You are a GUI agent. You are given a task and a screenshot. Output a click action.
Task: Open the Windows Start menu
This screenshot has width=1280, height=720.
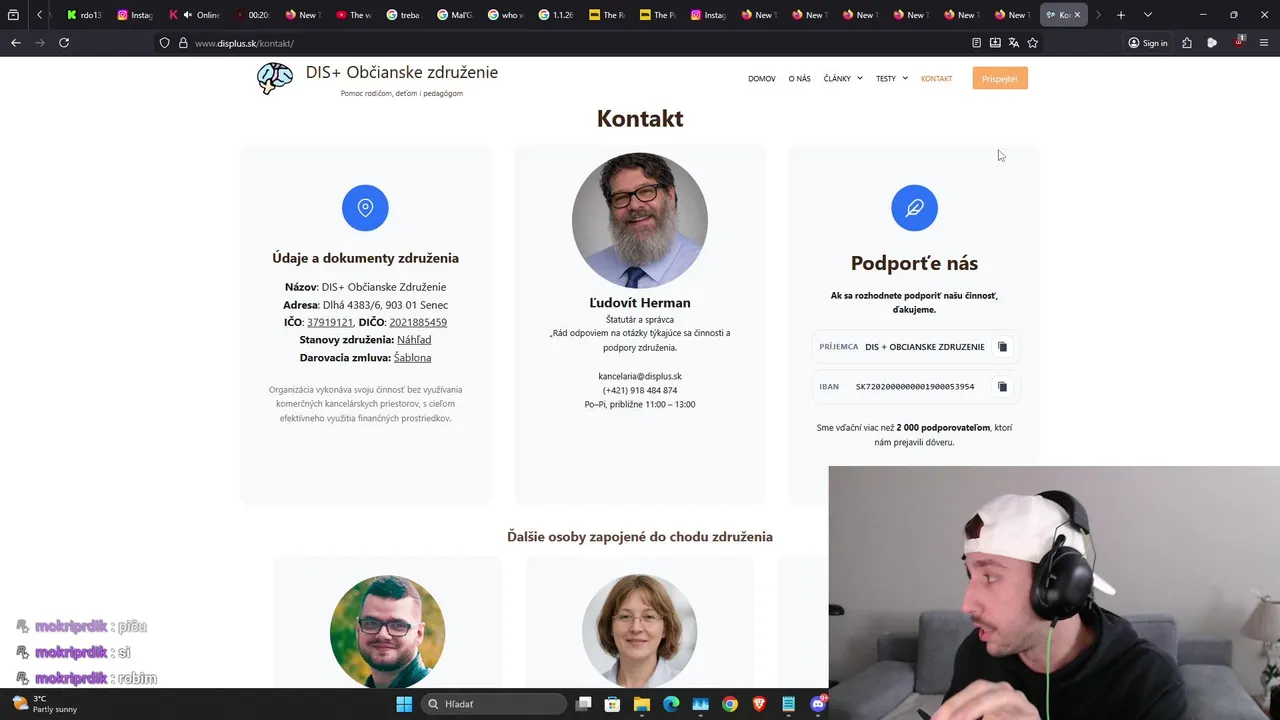[404, 704]
